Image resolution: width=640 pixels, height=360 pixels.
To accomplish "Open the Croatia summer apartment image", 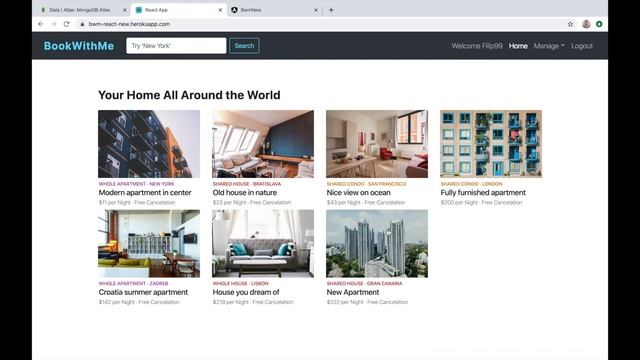I will [x=149, y=244].
